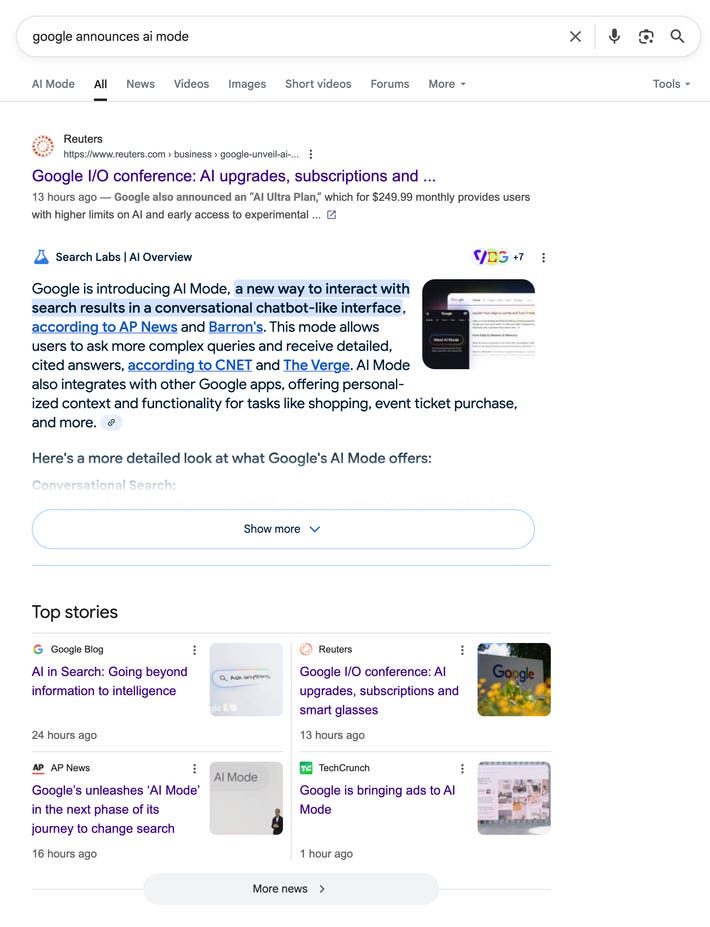Expand AI Overview with Show more
The height and width of the screenshot is (927, 710).
pos(283,529)
